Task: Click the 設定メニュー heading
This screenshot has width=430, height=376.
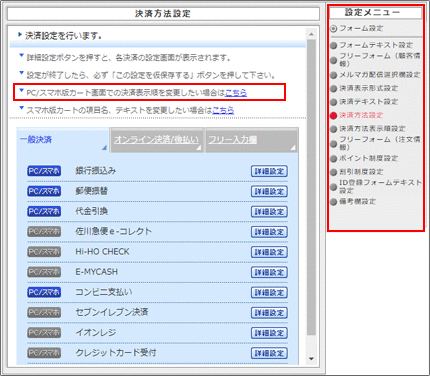Action: (x=372, y=12)
